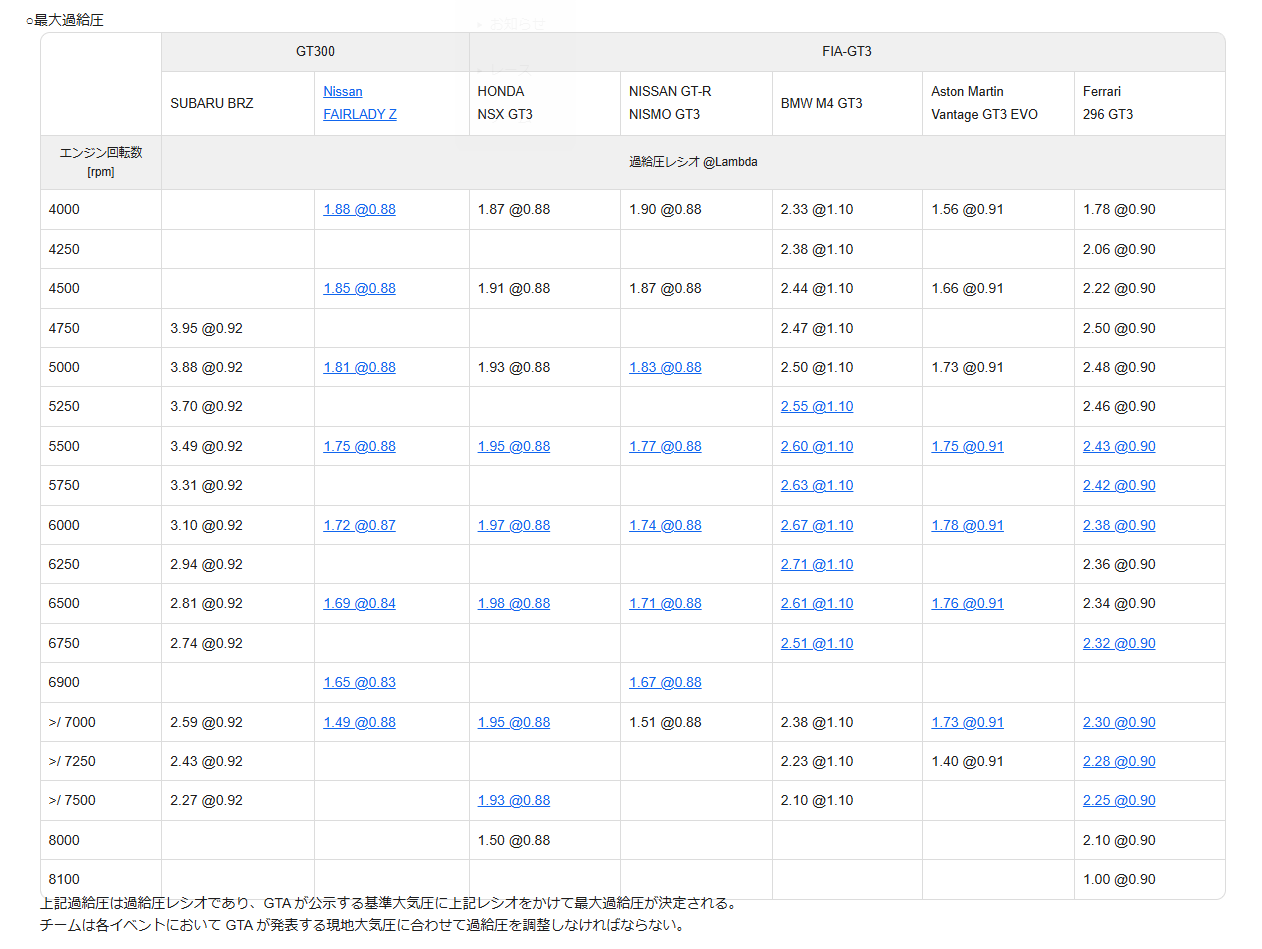Select the 1.49 @0.88 Fairlady Z link
The image size is (1262, 949).
pos(359,722)
